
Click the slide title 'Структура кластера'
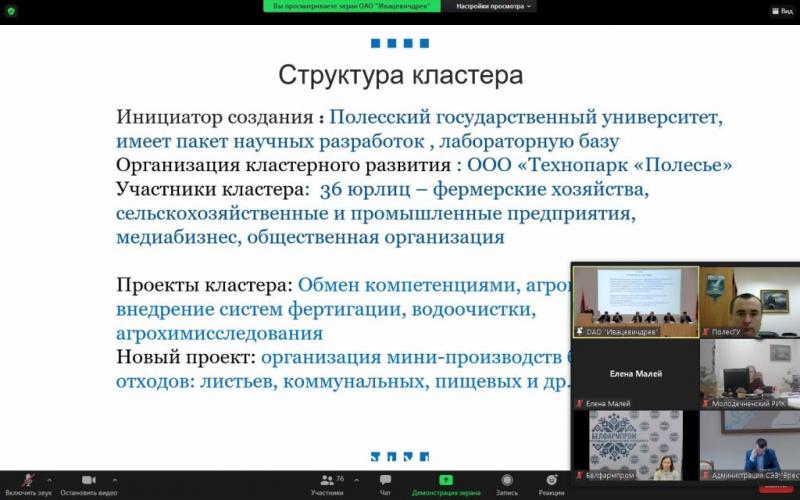click(x=401, y=75)
